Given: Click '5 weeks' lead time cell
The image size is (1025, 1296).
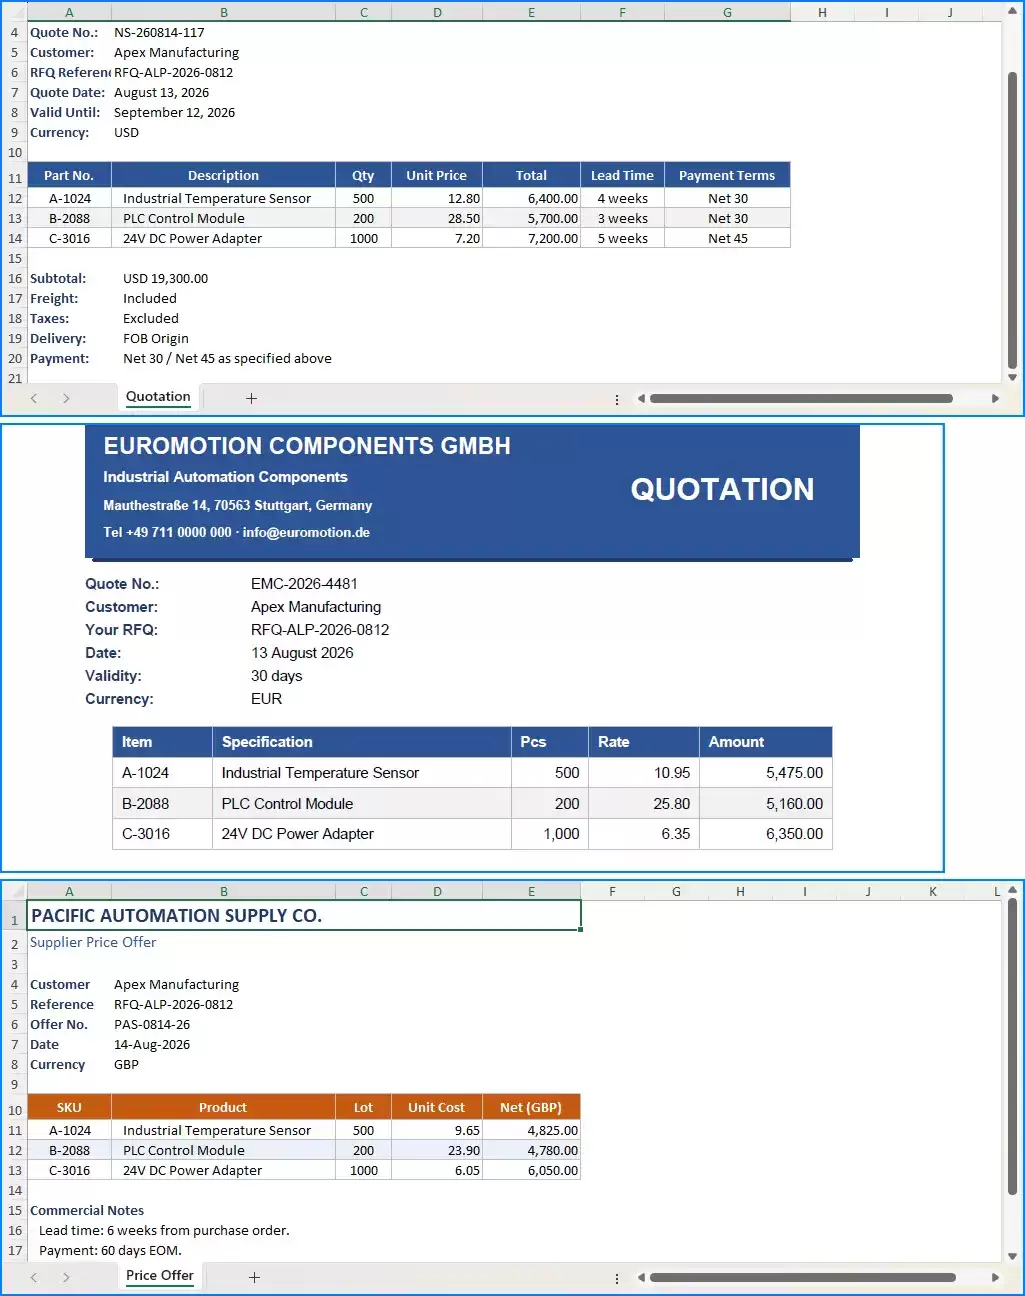Looking at the screenshot, I should tap(622, 239).
